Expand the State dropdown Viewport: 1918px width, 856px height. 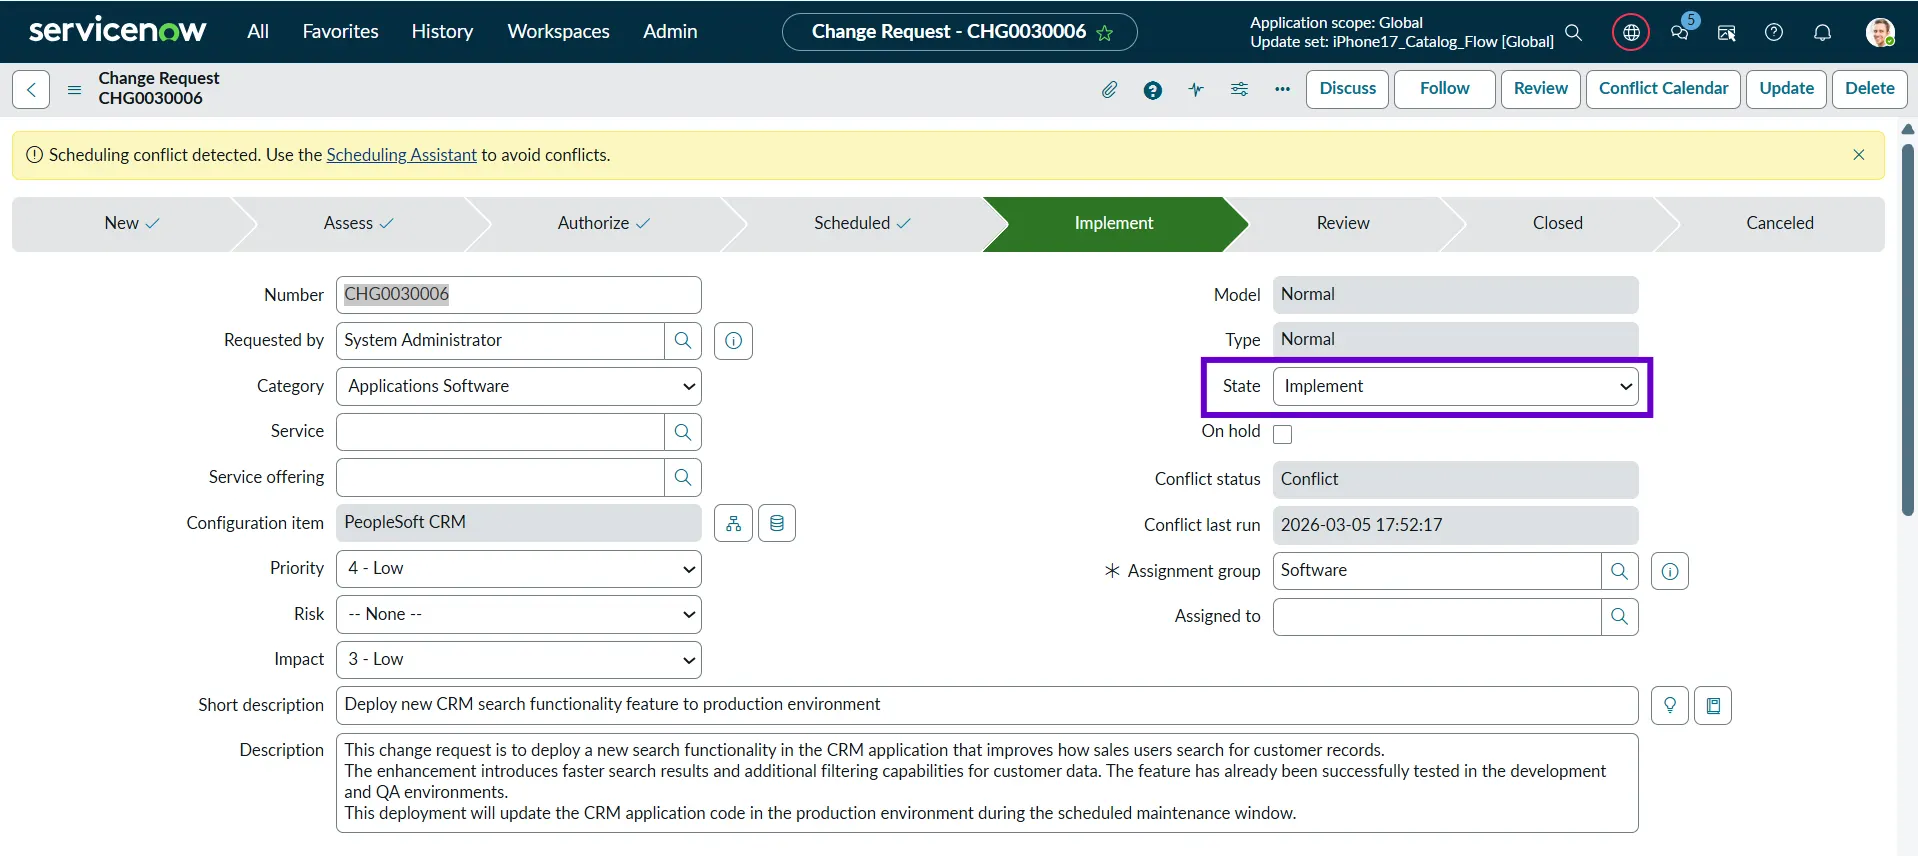[1455, 387]
